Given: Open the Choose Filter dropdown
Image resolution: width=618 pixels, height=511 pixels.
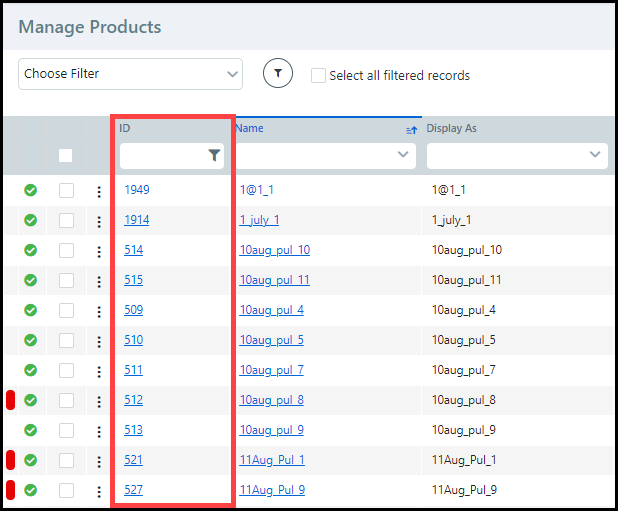Looking at the screenshot, I should click(x=130, y=74).
